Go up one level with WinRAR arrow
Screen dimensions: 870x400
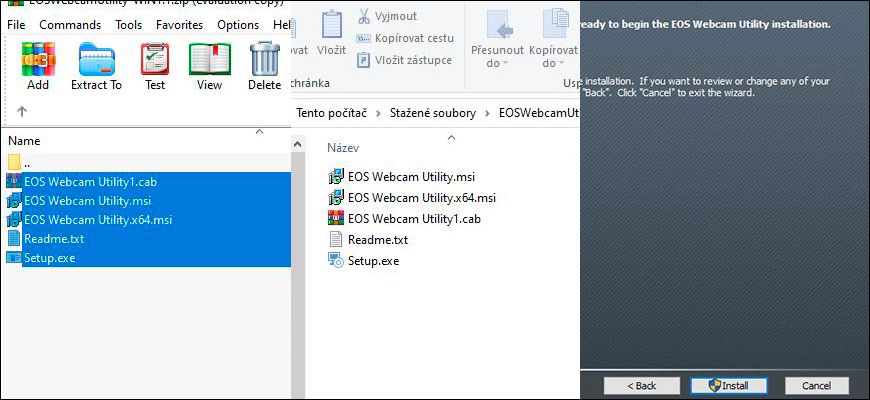click(22, 112)
